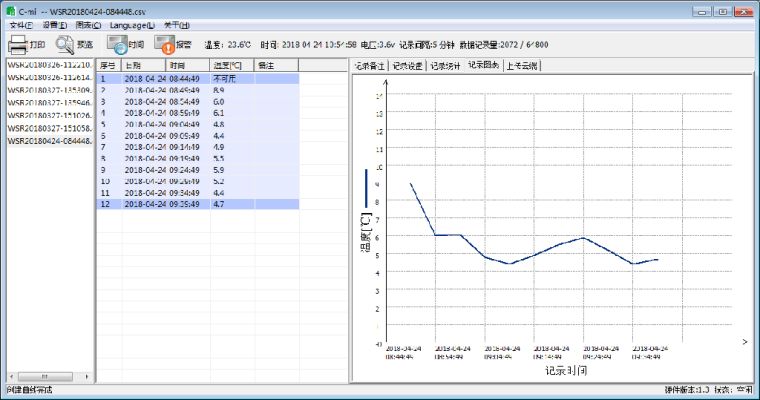This screenshot has width=760, height=400.
Task: Click the printer icon (打印)
Action: [x=19, y=44]
